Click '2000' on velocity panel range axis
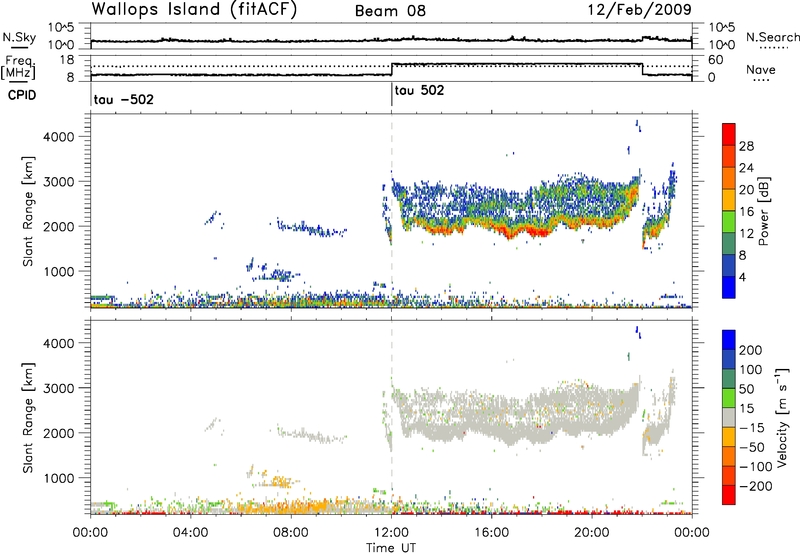The image size is (800, 554). pos(58,433)
